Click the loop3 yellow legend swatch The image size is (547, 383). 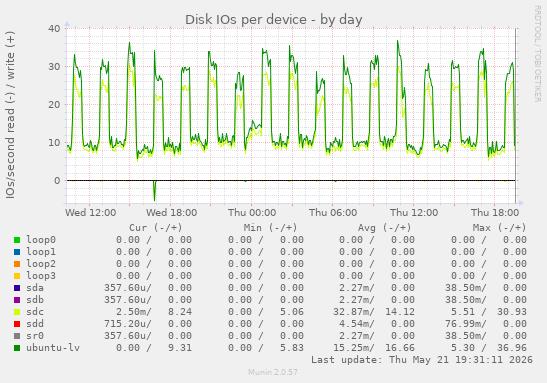pyautogui.click(x=17, y=276)
